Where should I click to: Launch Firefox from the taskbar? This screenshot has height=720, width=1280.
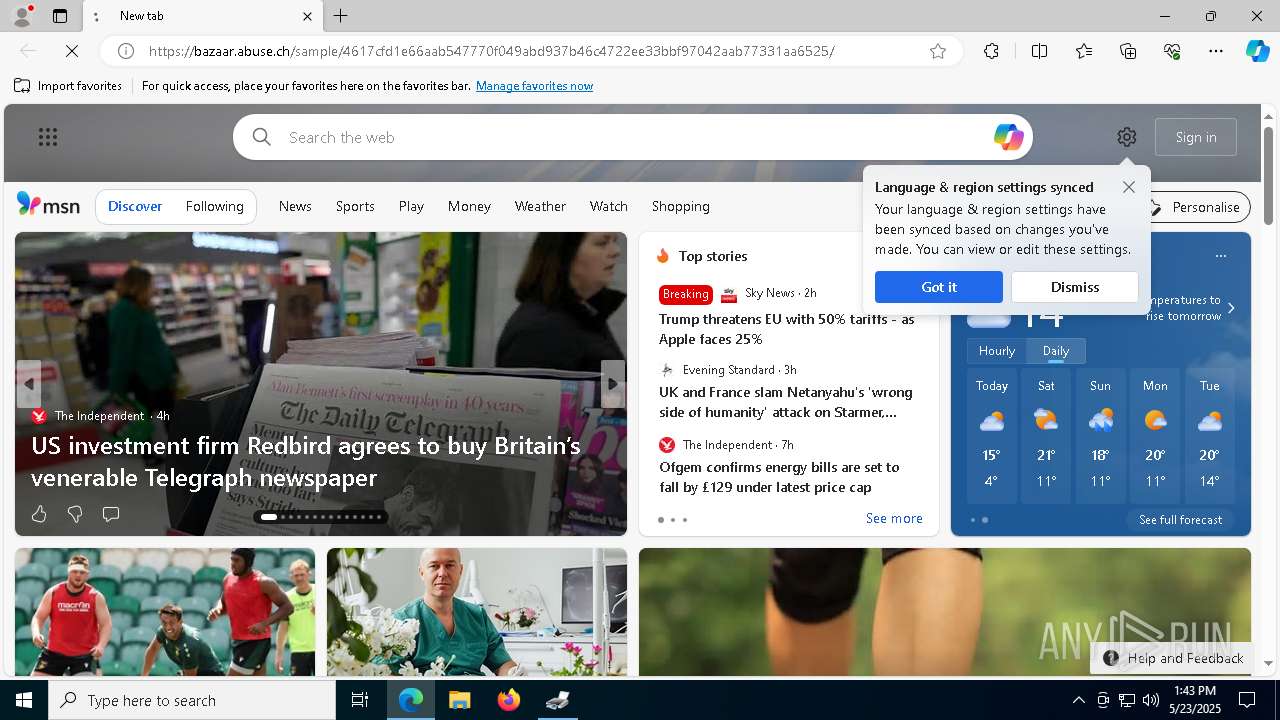pyautogui.click(x=509, y=701)
